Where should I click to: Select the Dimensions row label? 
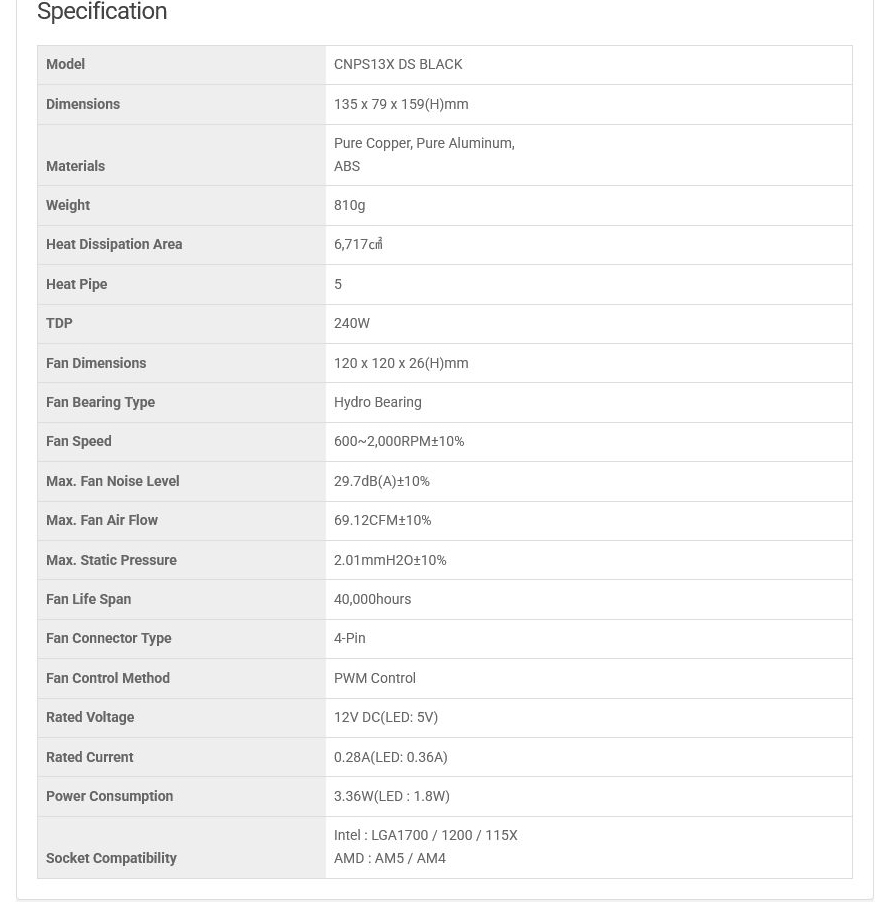83,104
